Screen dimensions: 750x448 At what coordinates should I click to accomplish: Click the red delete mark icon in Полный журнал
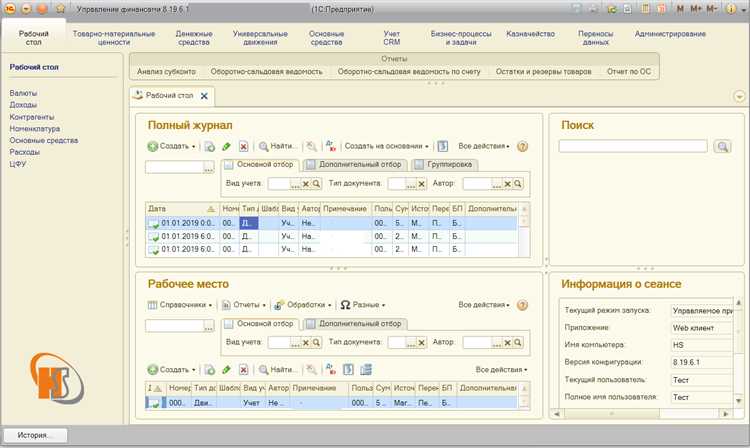coord(243,146)
